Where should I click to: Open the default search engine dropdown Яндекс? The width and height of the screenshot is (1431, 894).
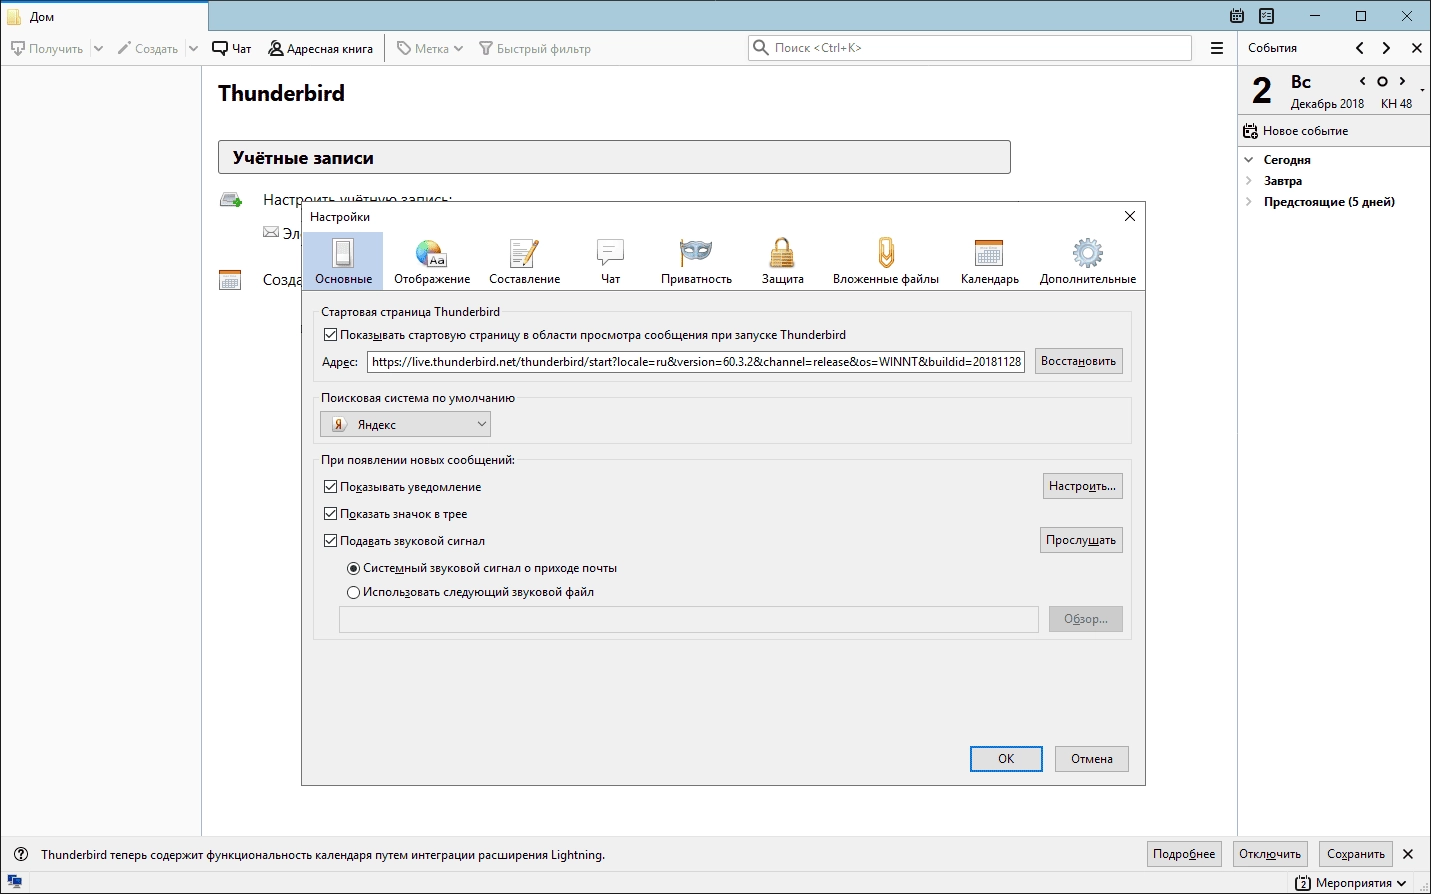[x=406, y=424]
